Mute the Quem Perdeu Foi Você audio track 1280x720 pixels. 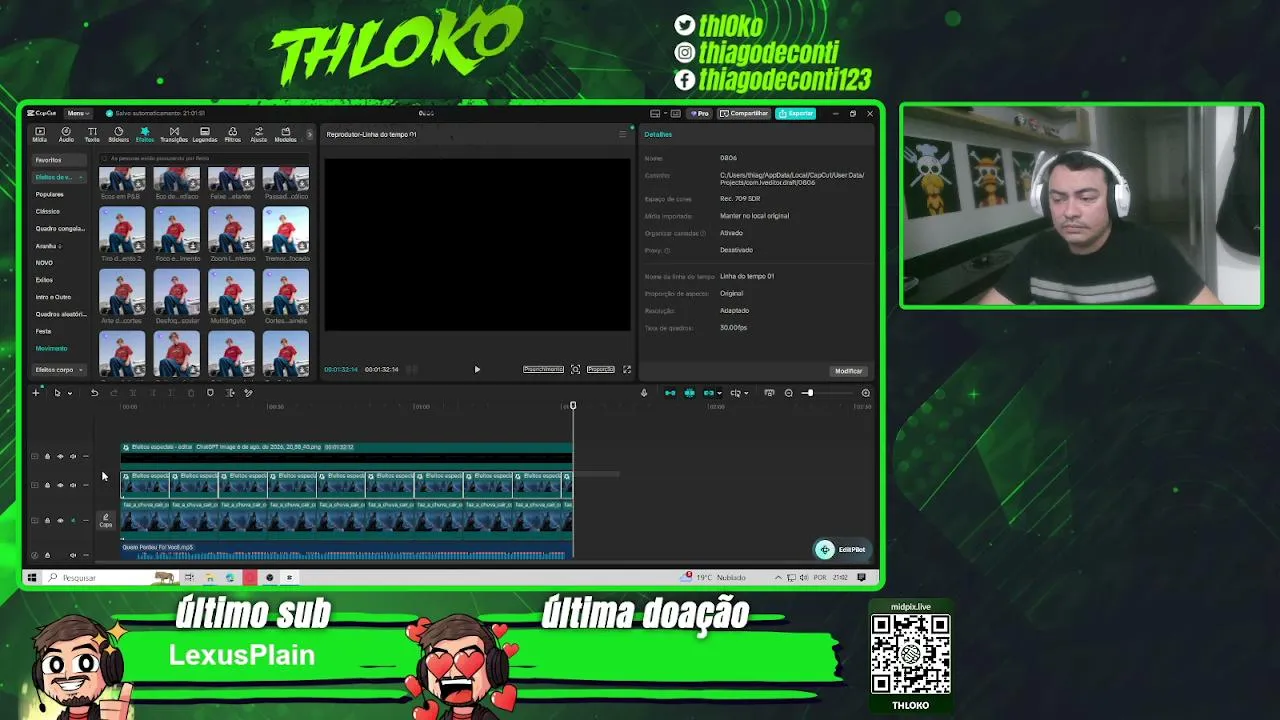(73, 555)
